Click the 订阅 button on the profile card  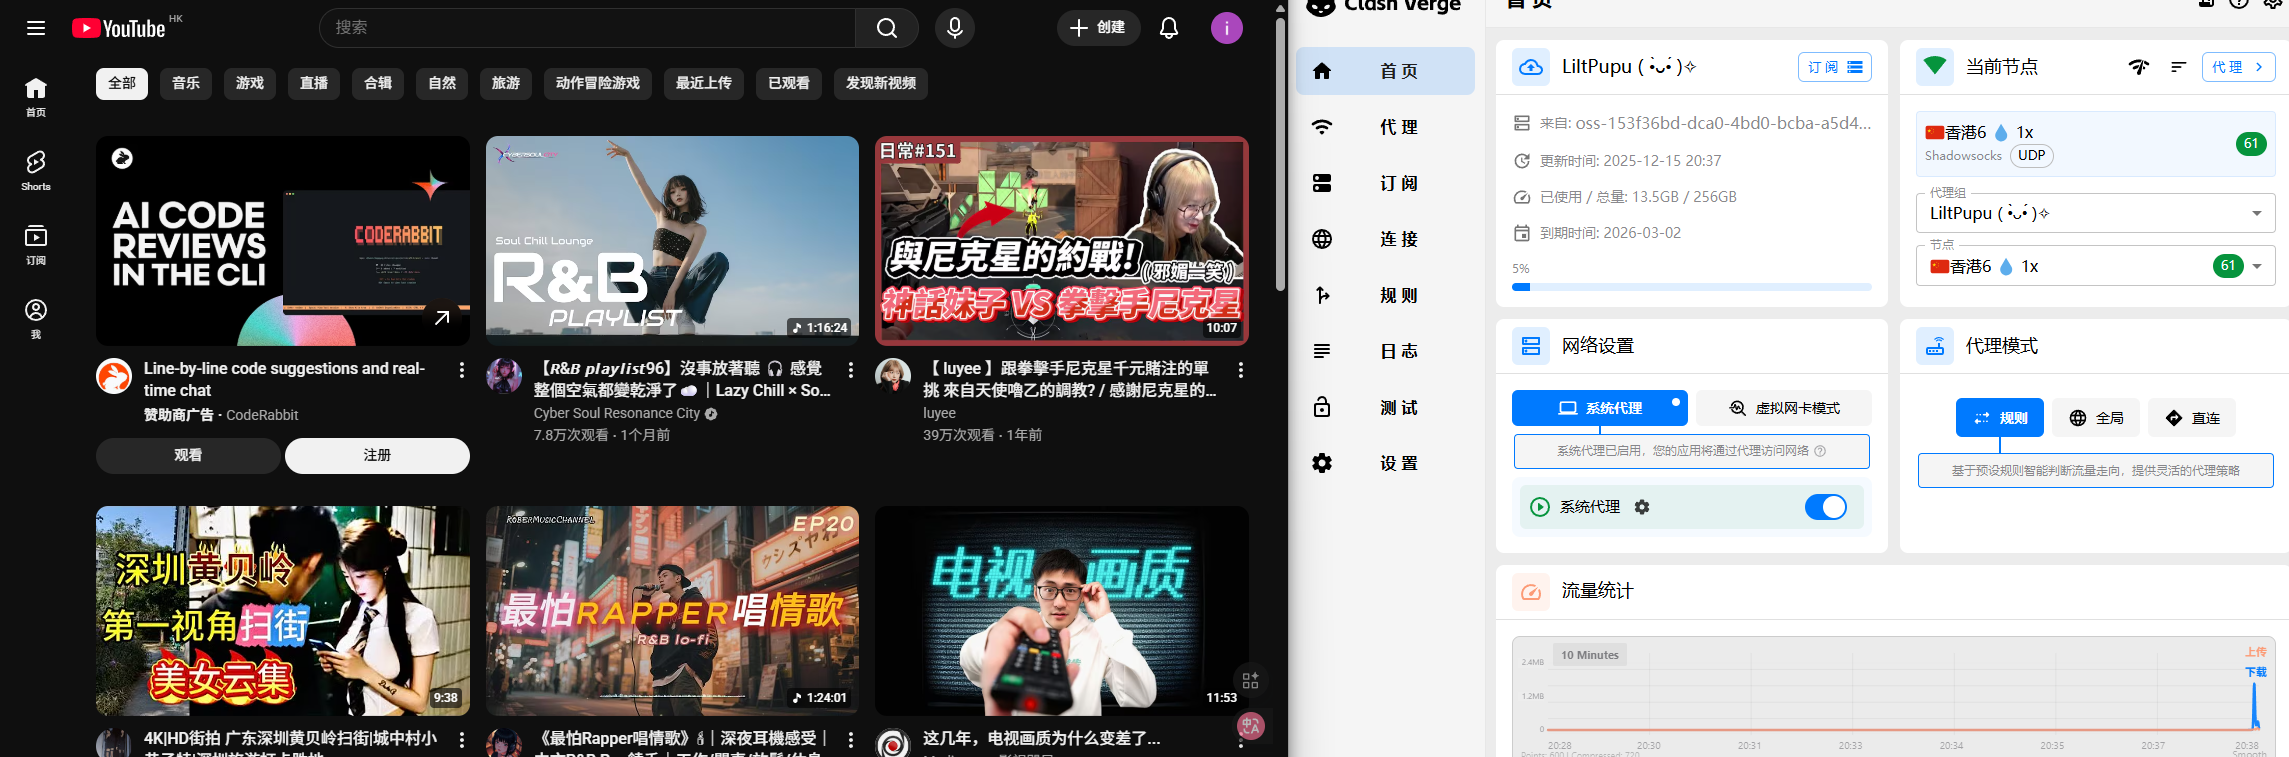[1834, 67]
